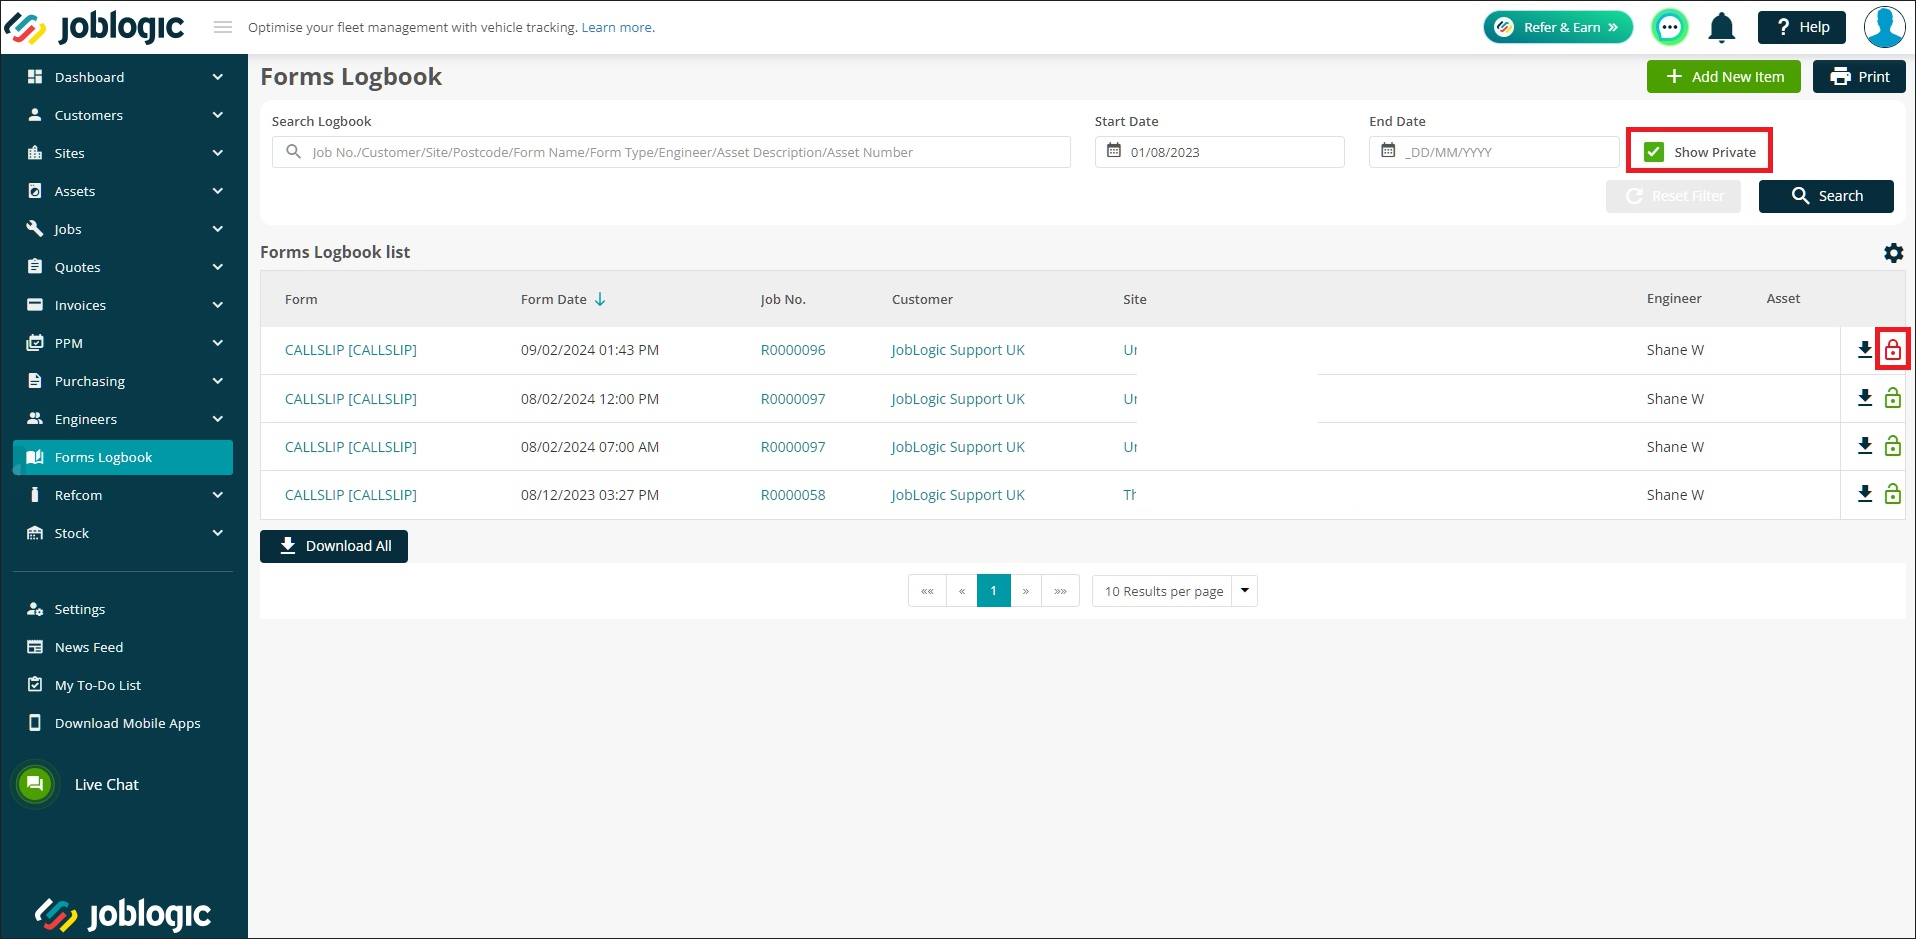Click the Add New Item button

pyautogui.click(x=1723, y=77)
